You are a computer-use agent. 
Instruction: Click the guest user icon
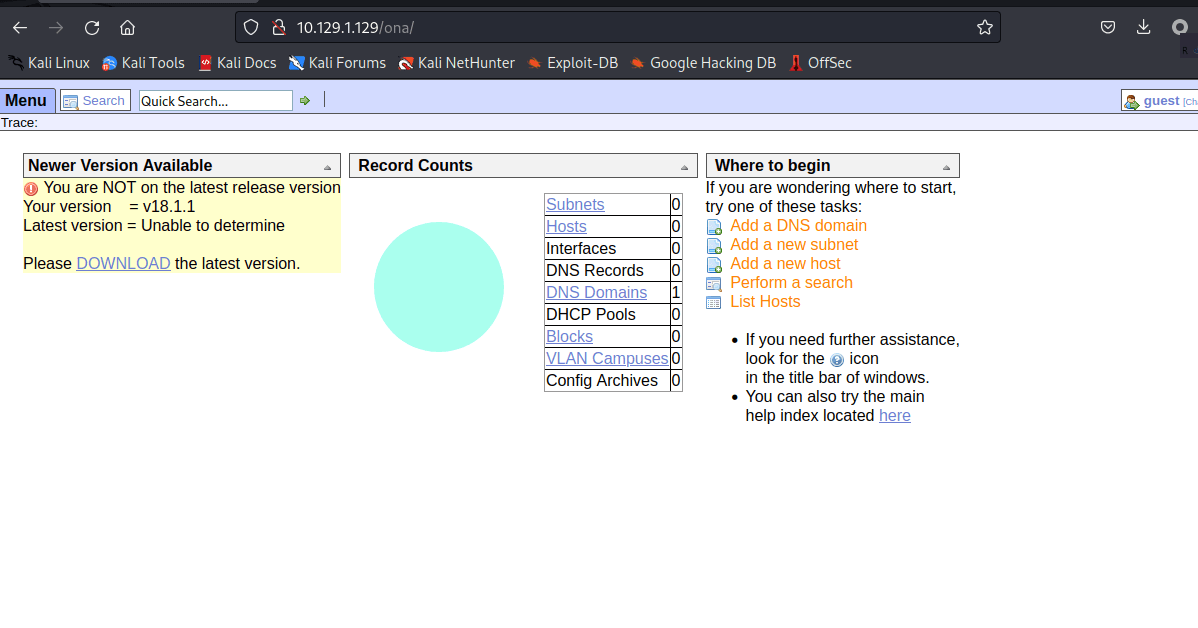[x=1132, y=101]
